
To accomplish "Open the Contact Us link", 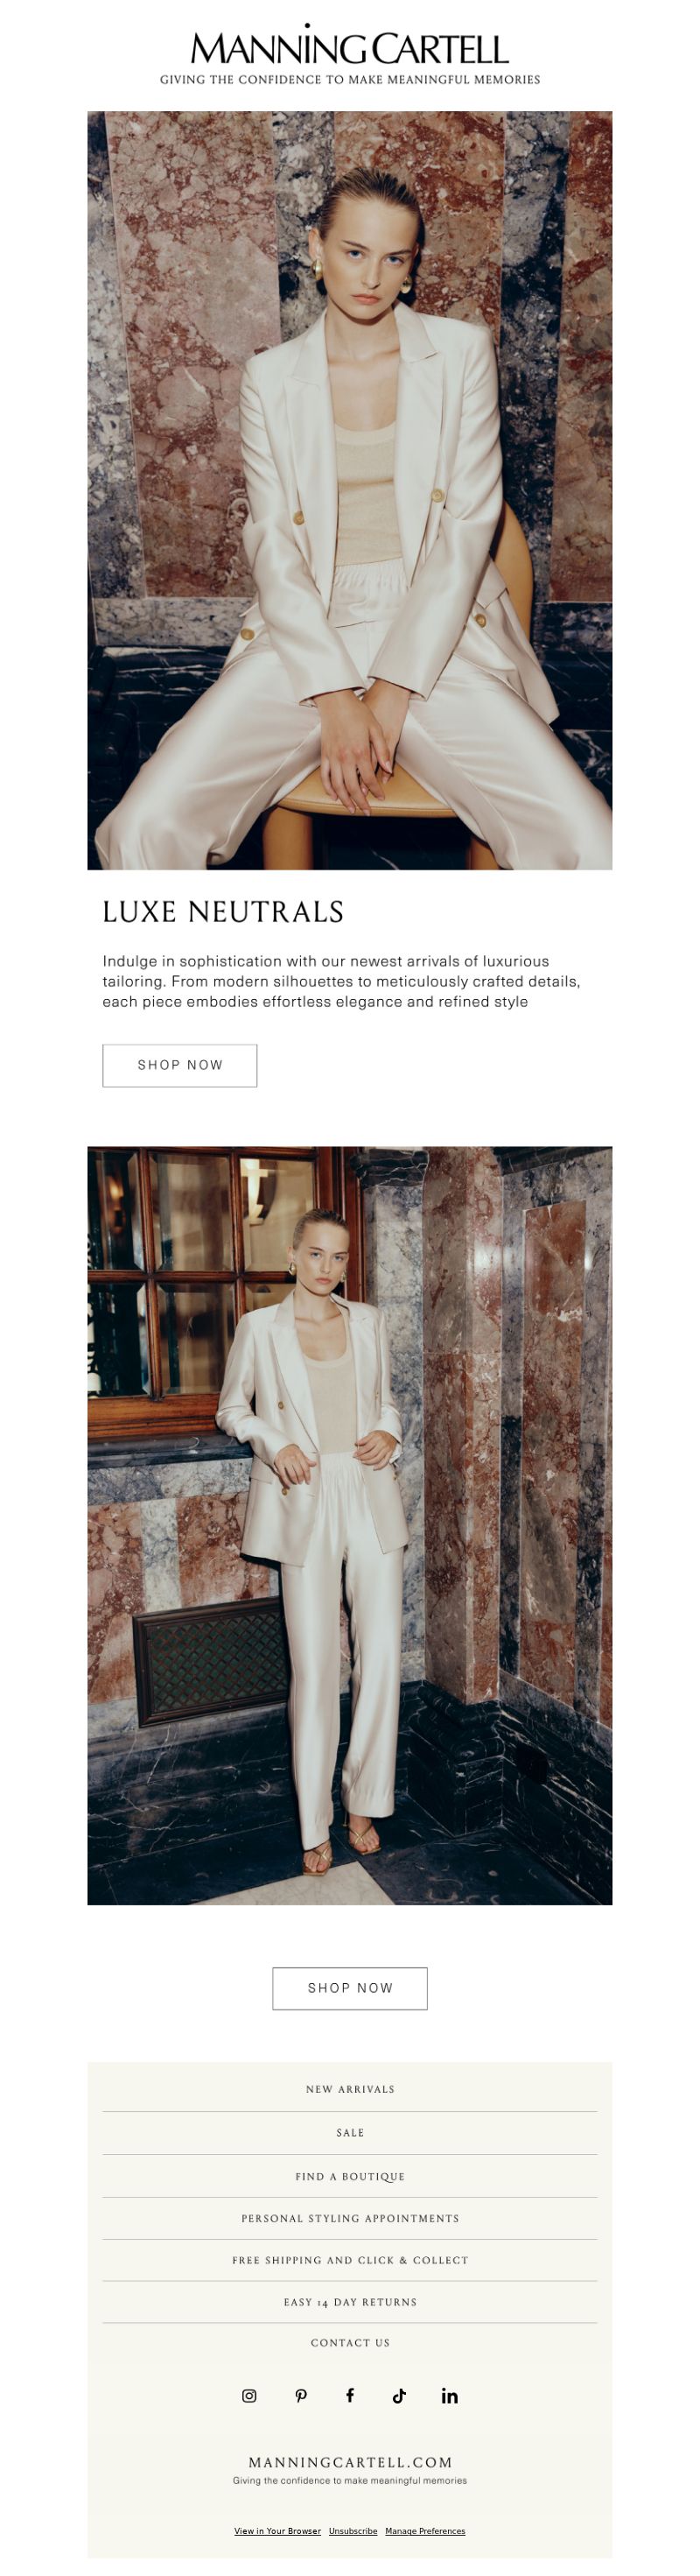I will (350, 2343).
